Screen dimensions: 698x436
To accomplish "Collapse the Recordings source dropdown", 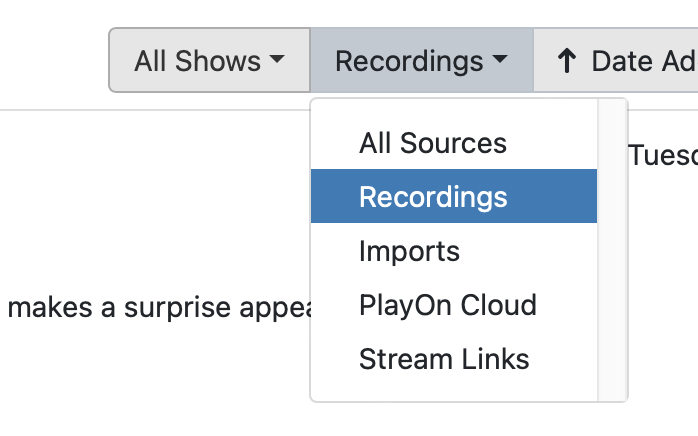I will (x=421, y=61).
